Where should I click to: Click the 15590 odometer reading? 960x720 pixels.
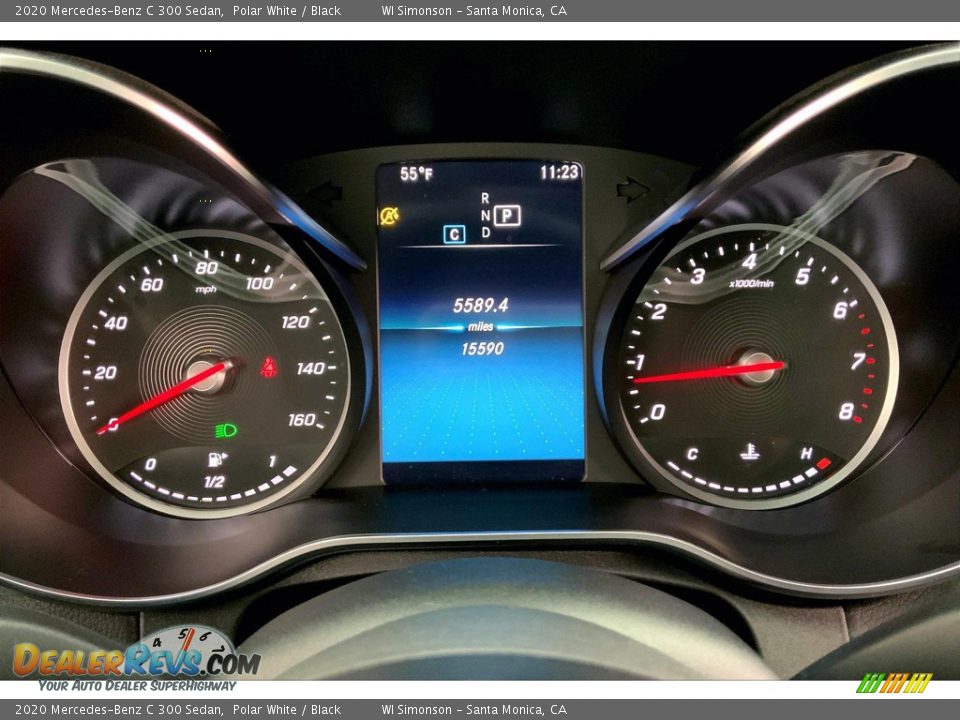(481, 349)
